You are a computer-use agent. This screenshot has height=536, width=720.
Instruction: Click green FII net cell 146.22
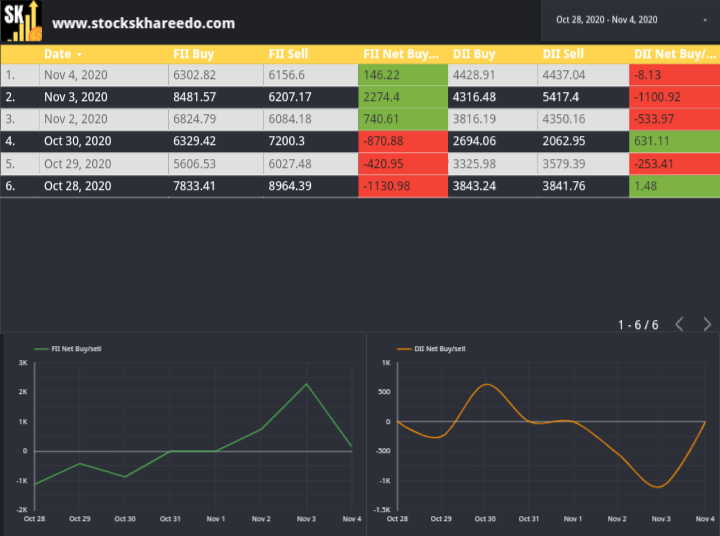tap(403, 75)
